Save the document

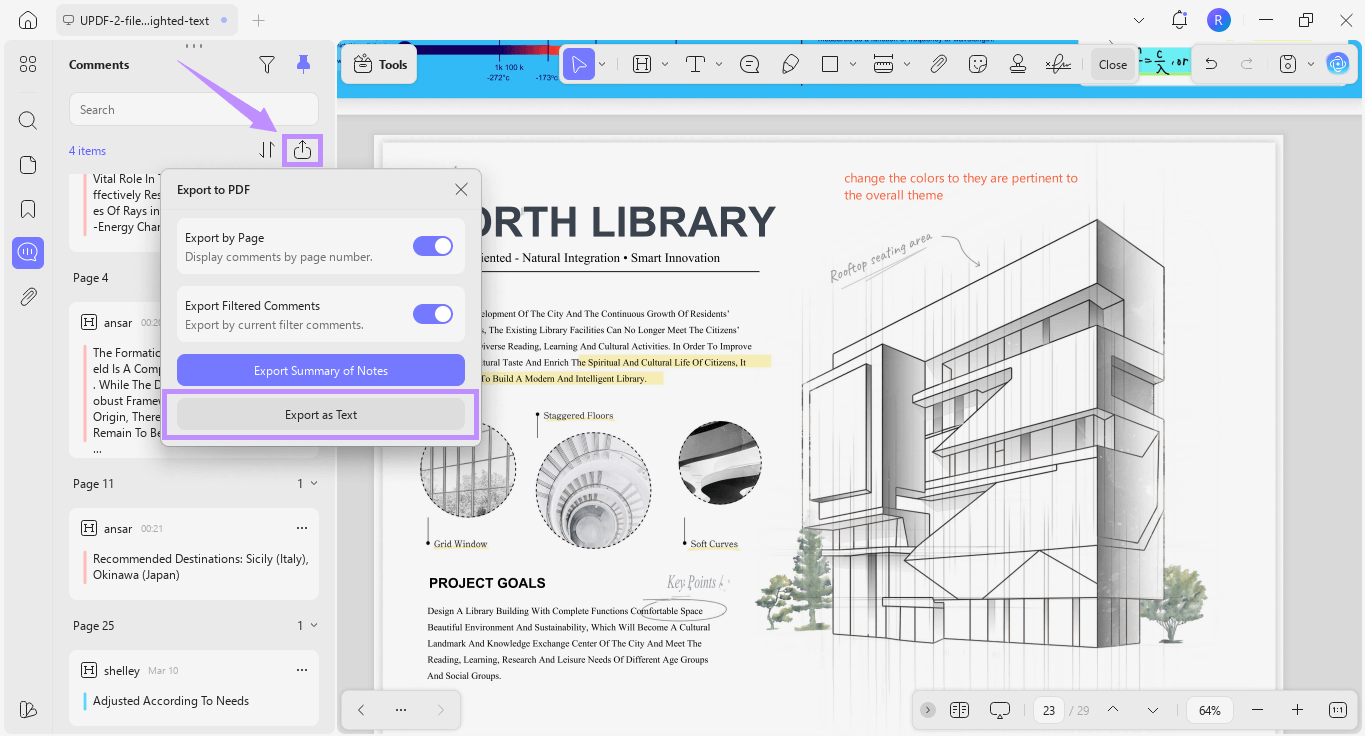coord(1288,64)
